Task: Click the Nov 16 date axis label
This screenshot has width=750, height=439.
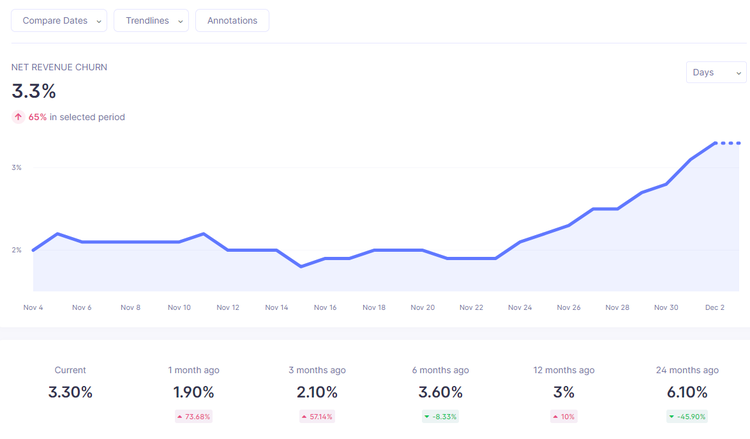Action: coord(325,307)
